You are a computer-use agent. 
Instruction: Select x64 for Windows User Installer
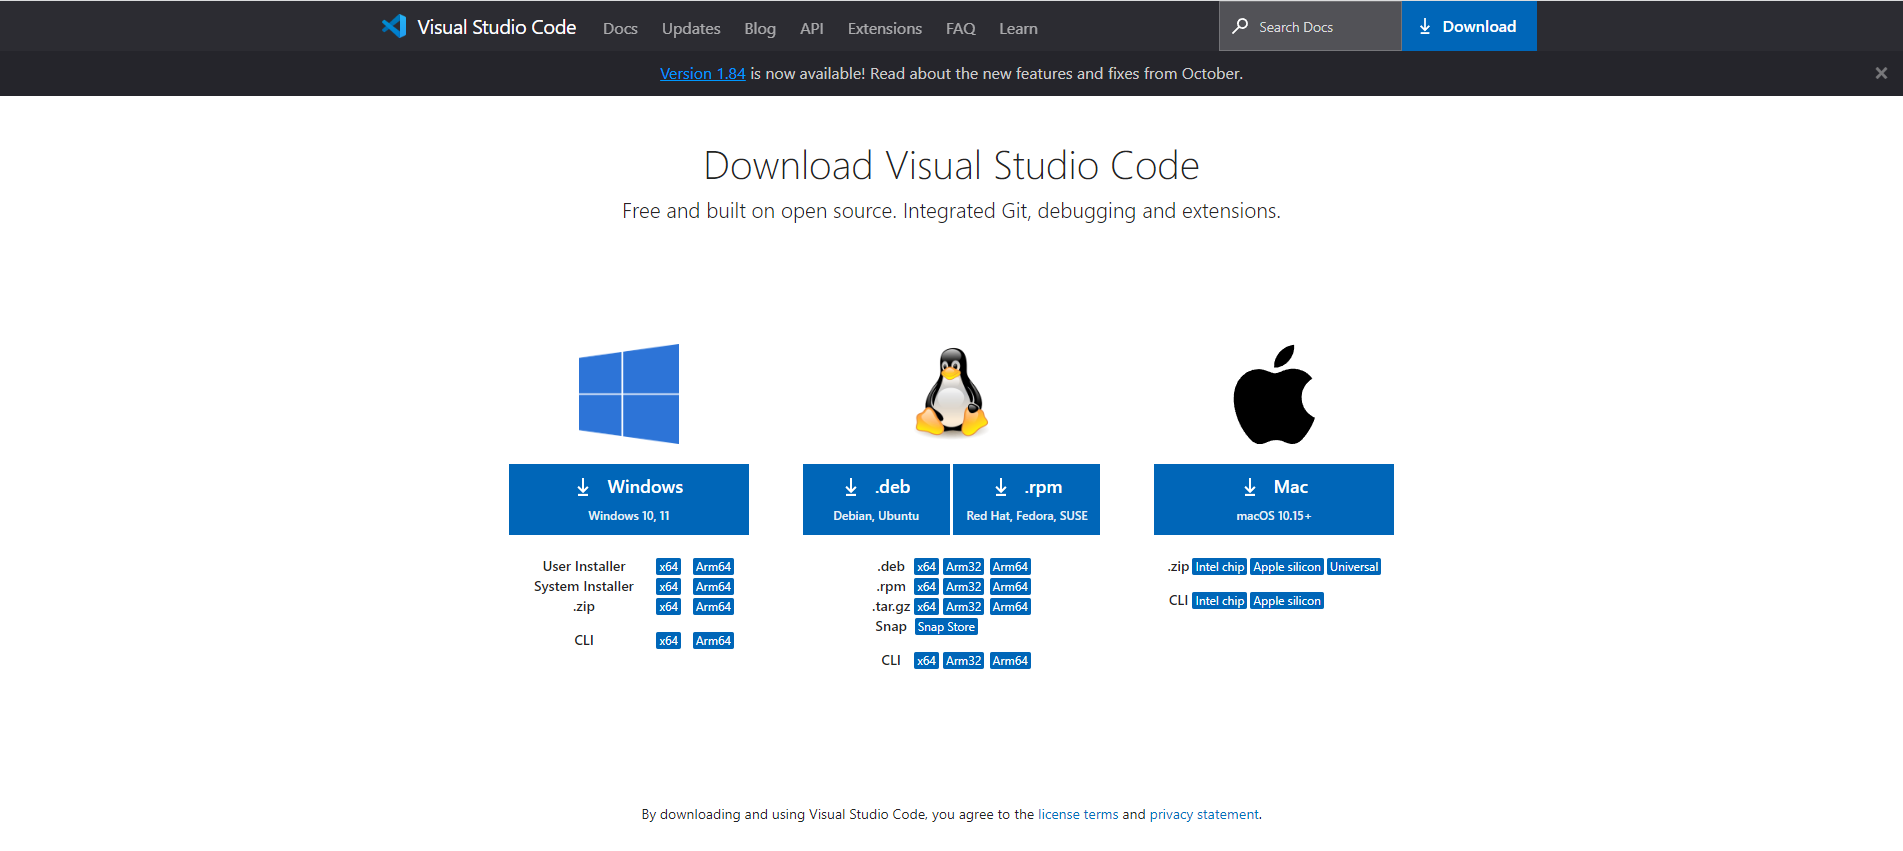click(669, 567)
